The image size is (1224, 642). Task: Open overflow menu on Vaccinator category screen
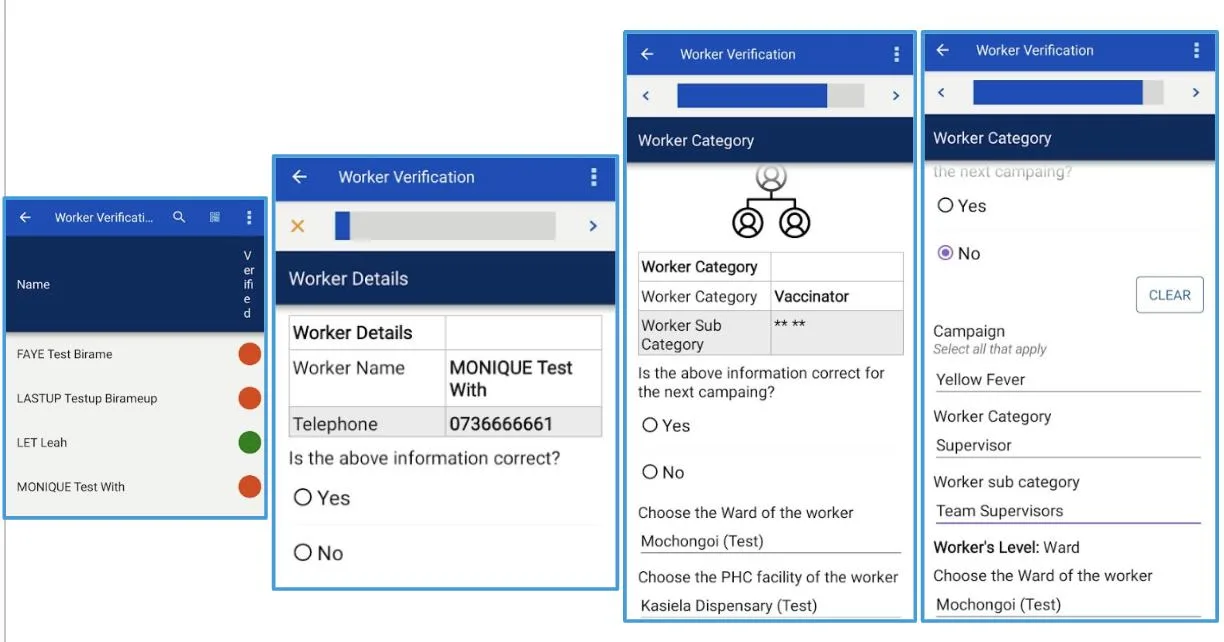pyautogui.click(x=896, y=54)
